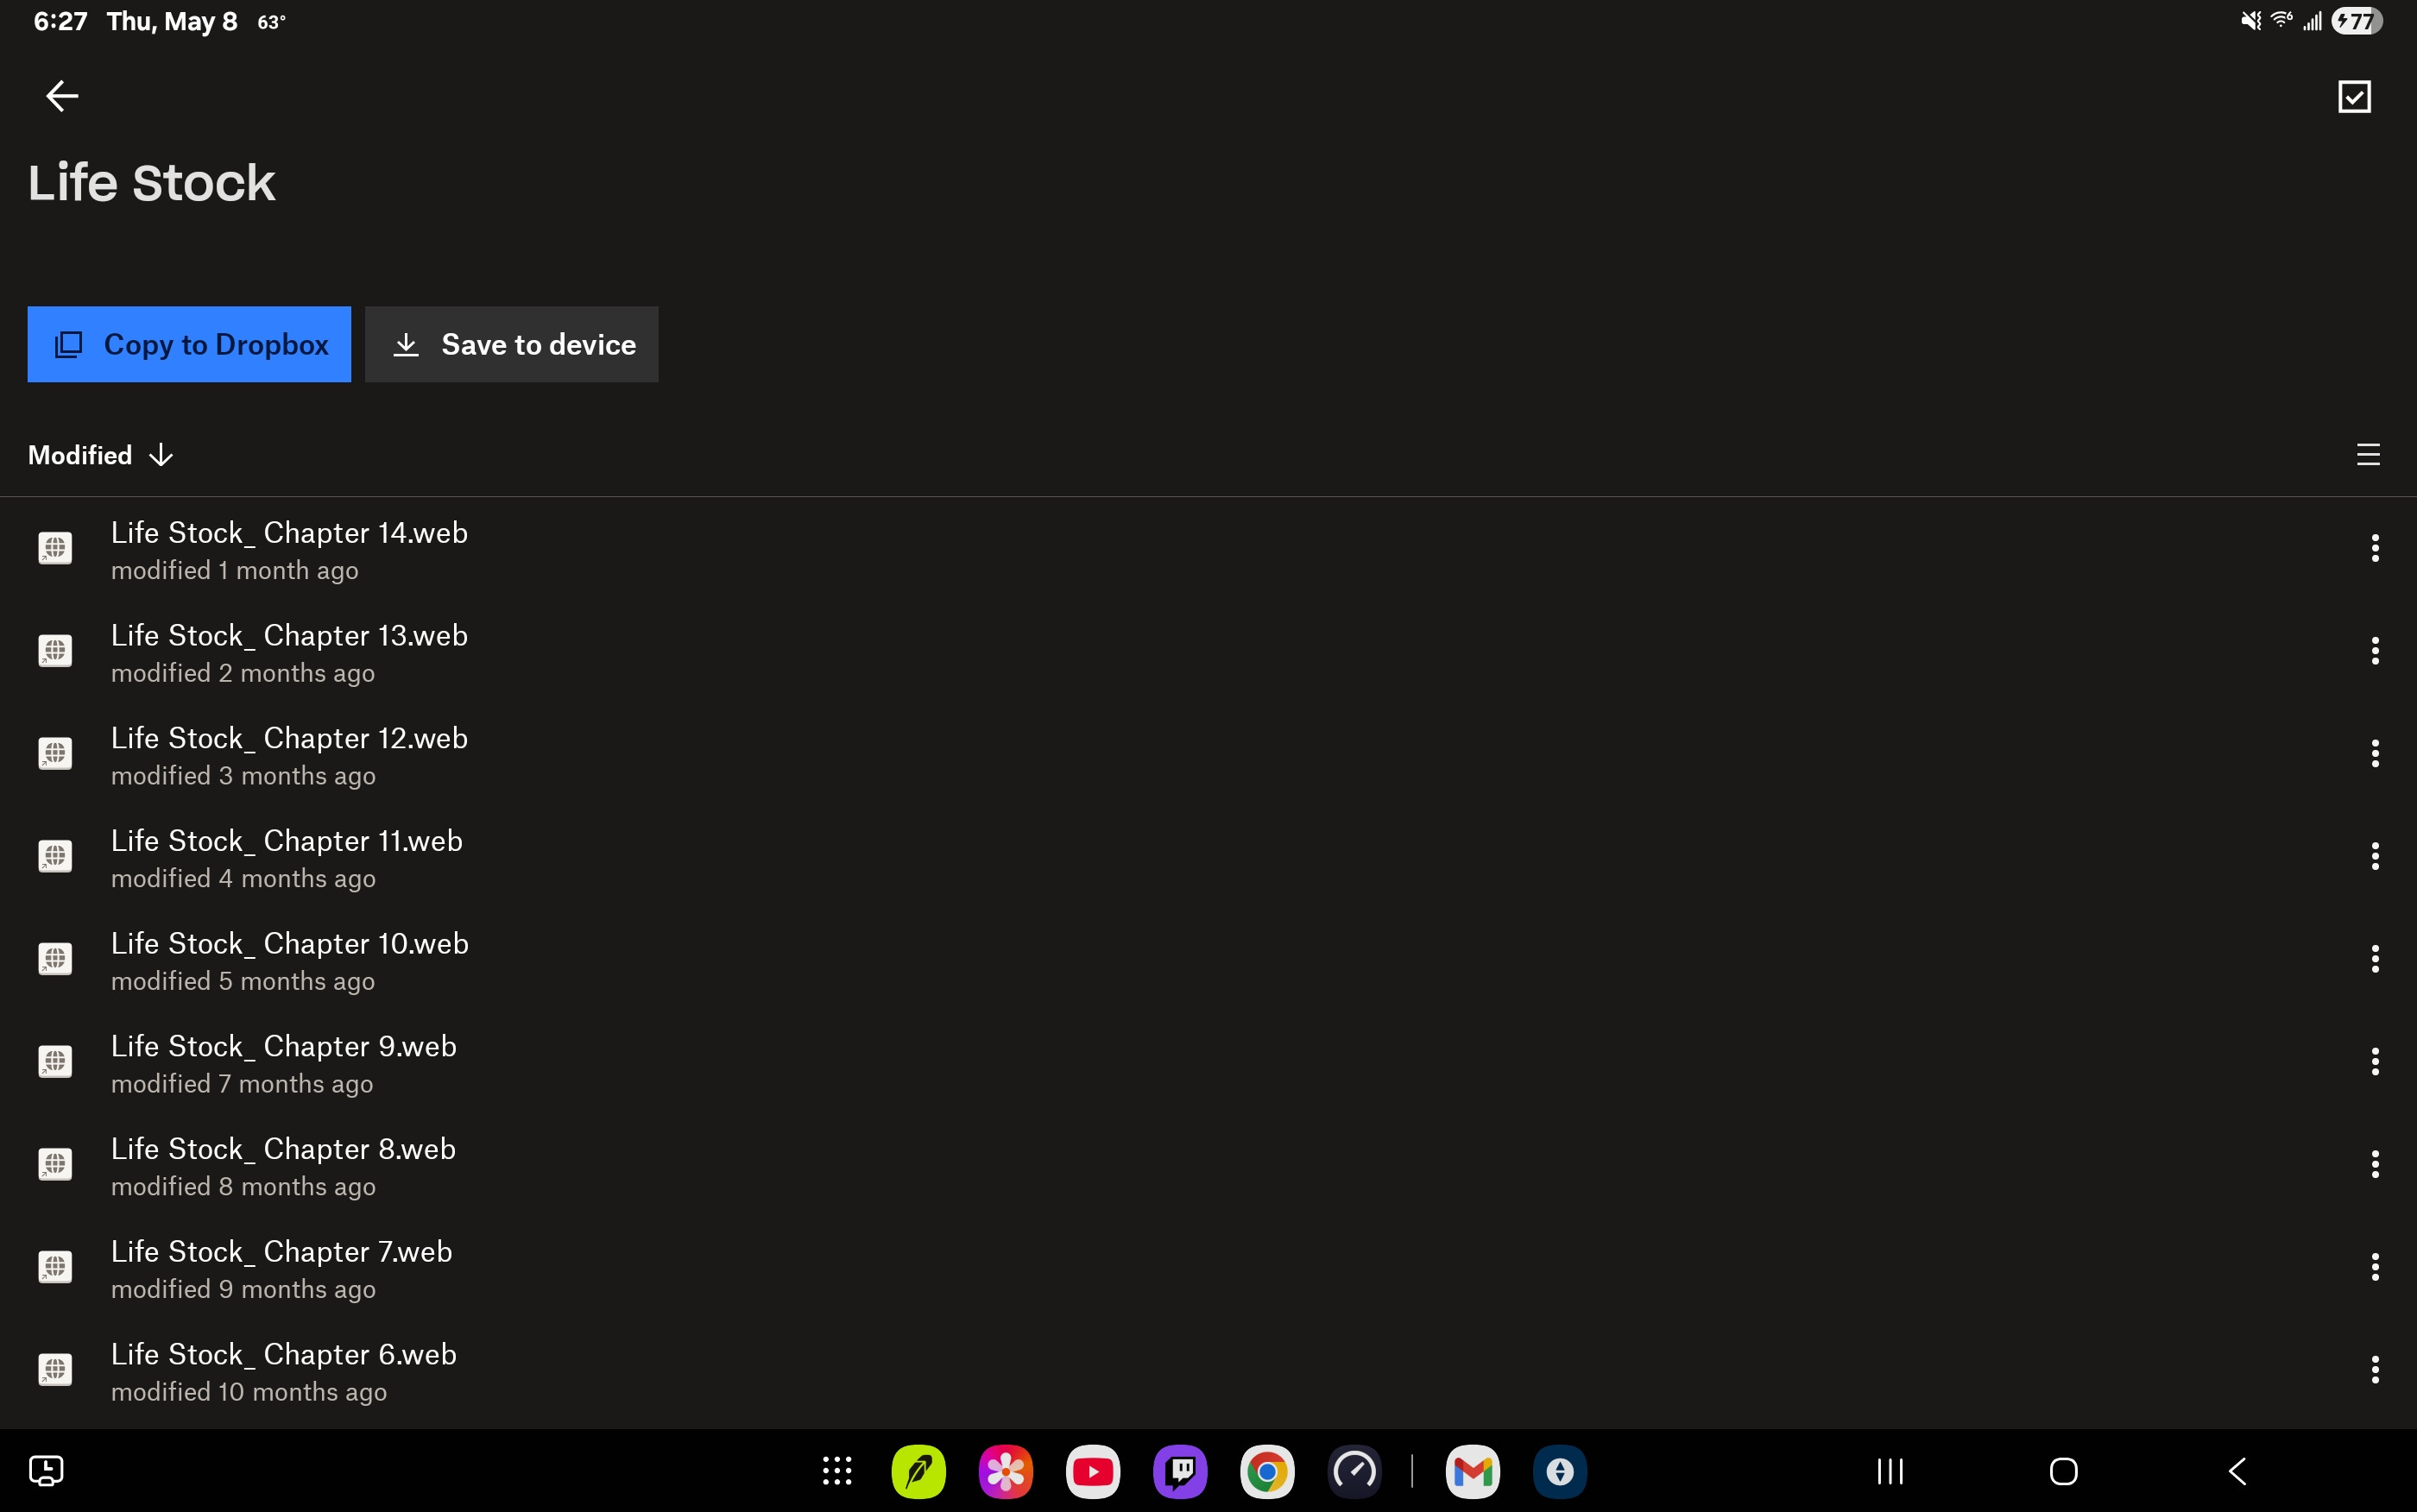Tap the recent apps navigation button
This screenshot has width=2417, height=1512.
(x=1889, y=1471)
